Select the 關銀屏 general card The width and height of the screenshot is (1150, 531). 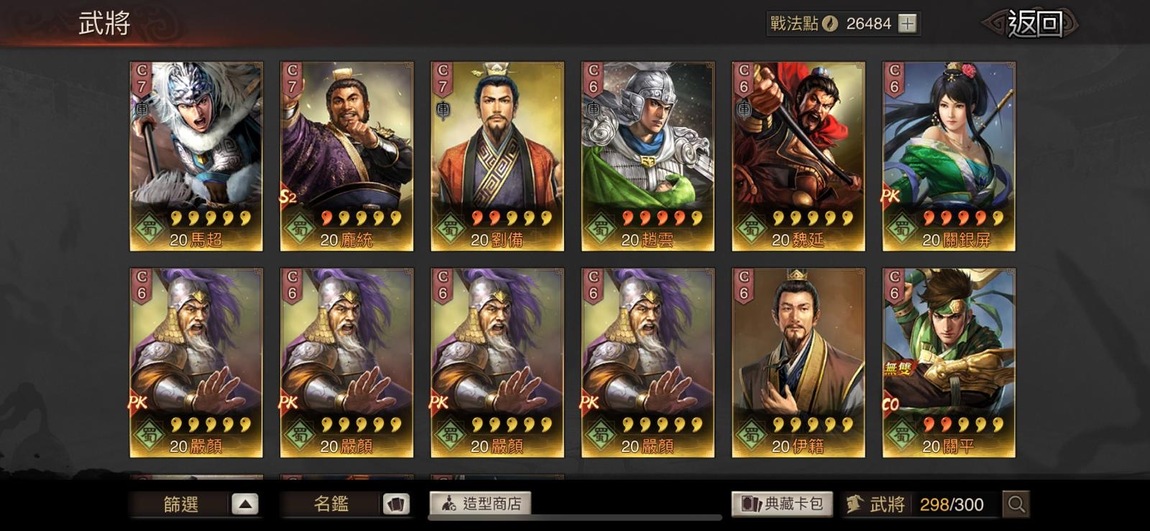(949, 156)
